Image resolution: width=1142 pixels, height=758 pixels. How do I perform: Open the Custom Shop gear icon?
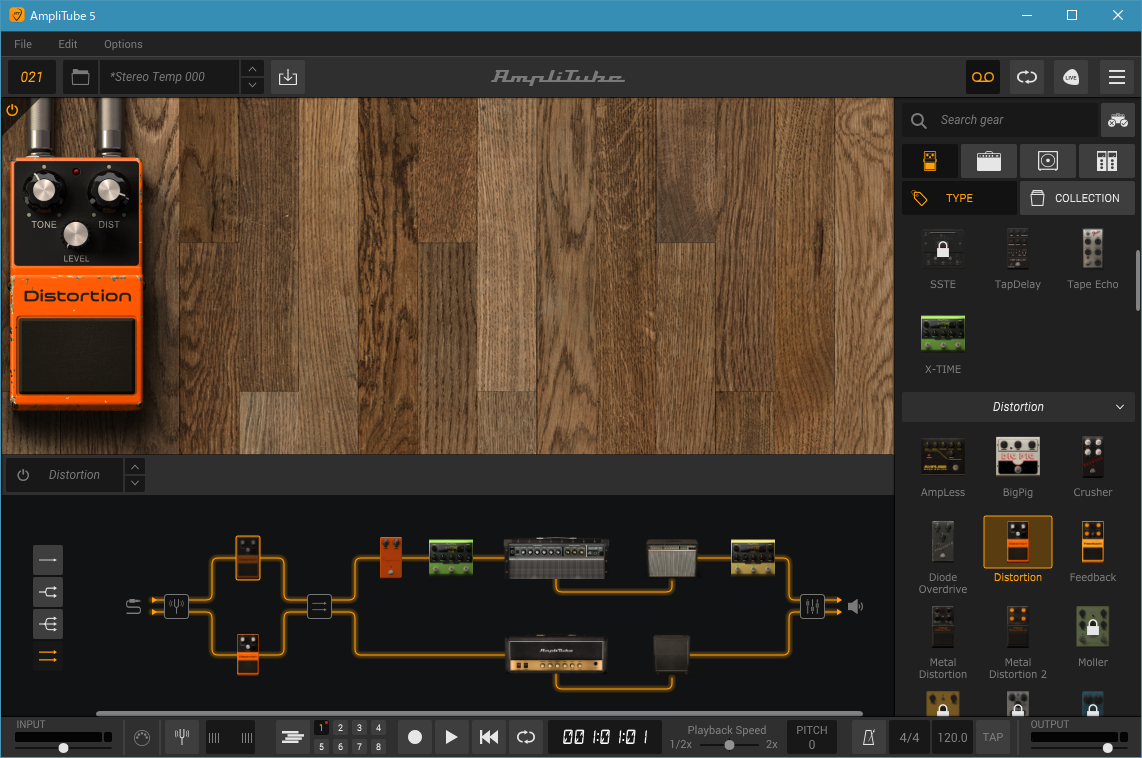pyautogui.click(x=1117, y=120)
